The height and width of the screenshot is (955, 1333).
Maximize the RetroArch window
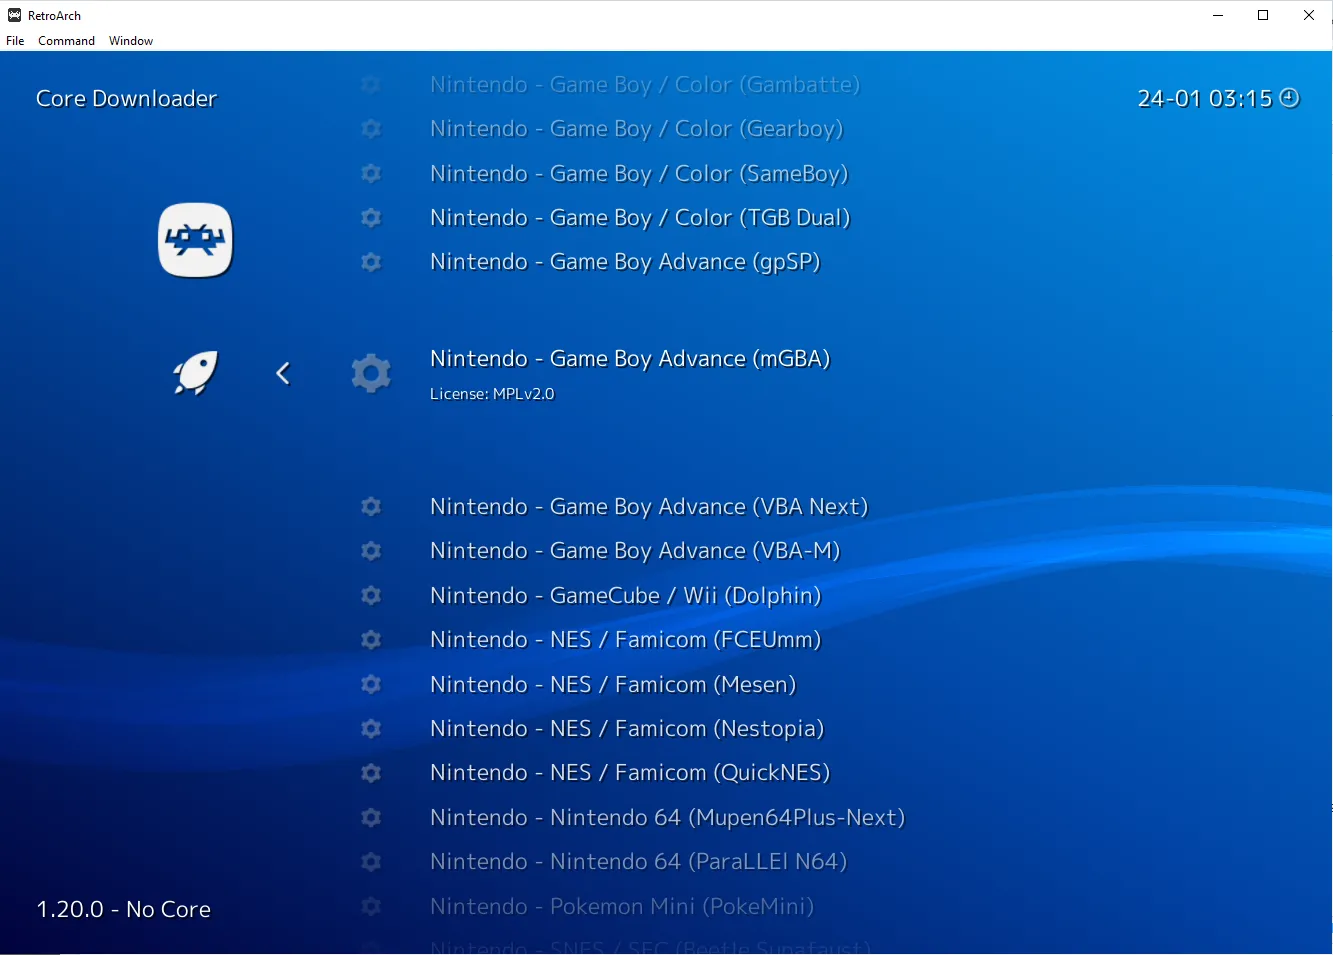point(1263,15)
